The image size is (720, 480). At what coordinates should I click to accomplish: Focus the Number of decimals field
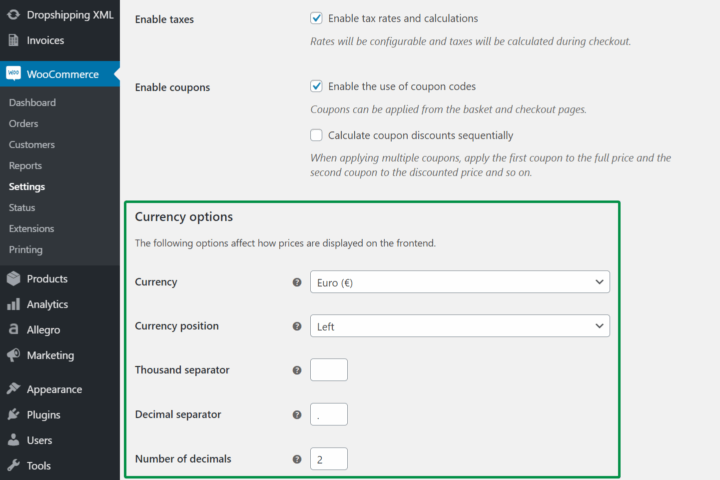coord(329,459)
